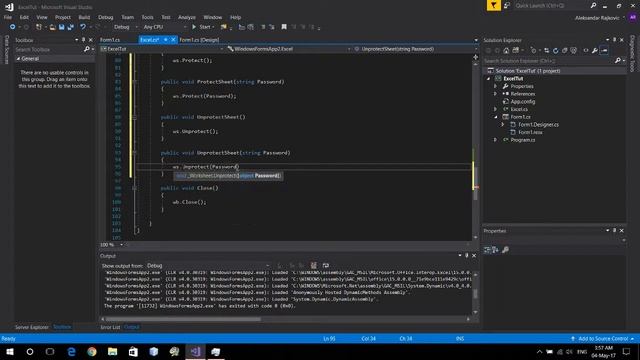This screenshot has height=360, width=640.
Task: Click the Categorized icon in Properties panel
Action: pyautogui.click(x=487, y=249)
